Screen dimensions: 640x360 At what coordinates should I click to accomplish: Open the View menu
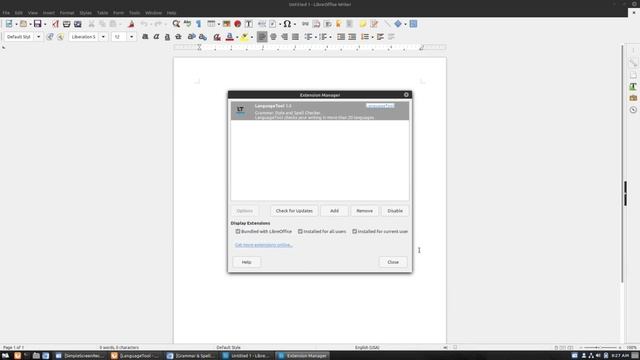click(33, 13)
